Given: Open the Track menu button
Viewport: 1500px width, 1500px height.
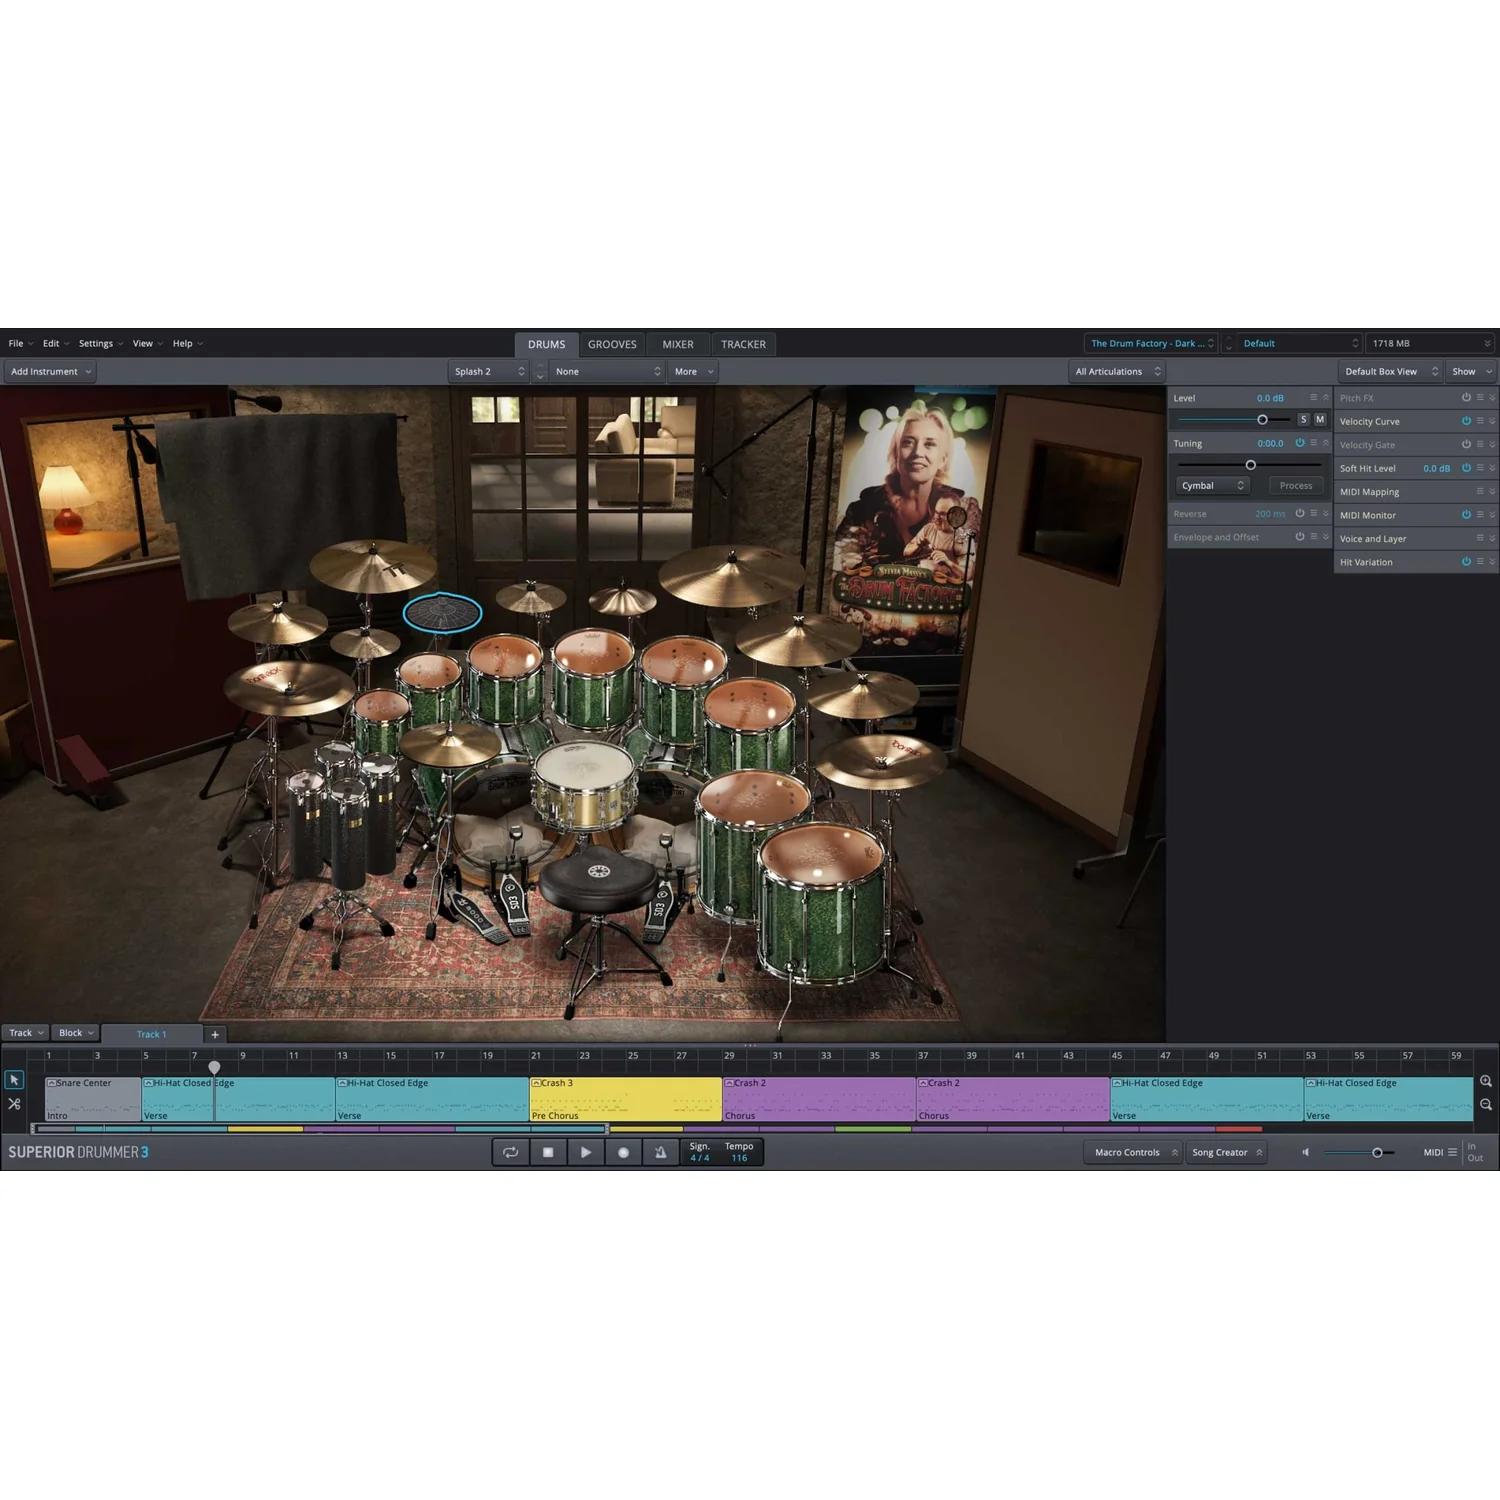Looking at the screenshot, I should click(26, 1033).
